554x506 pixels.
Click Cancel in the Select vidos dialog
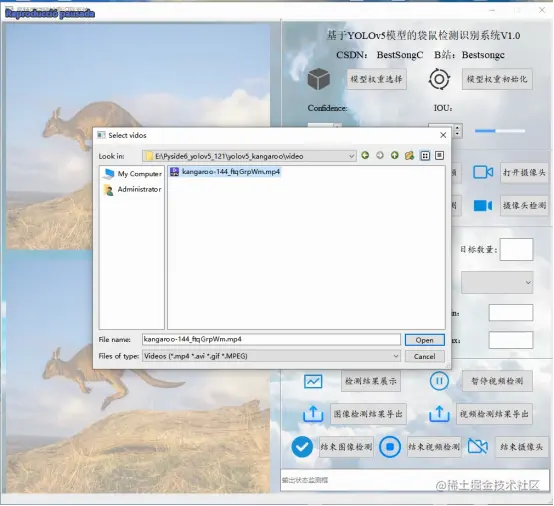coord(424,357)
